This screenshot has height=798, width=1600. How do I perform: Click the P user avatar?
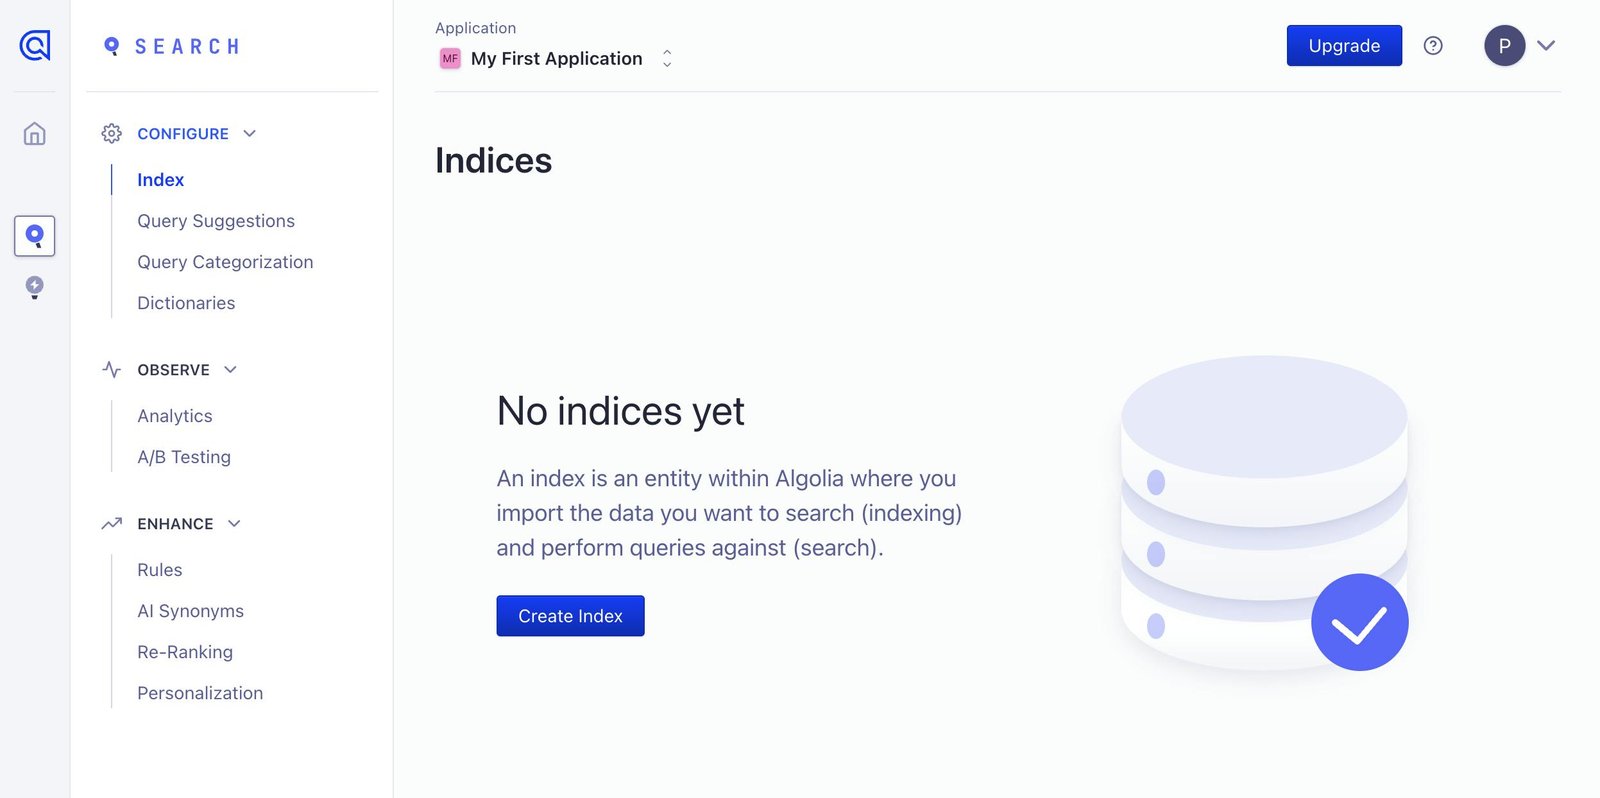tap(1504, 45)
